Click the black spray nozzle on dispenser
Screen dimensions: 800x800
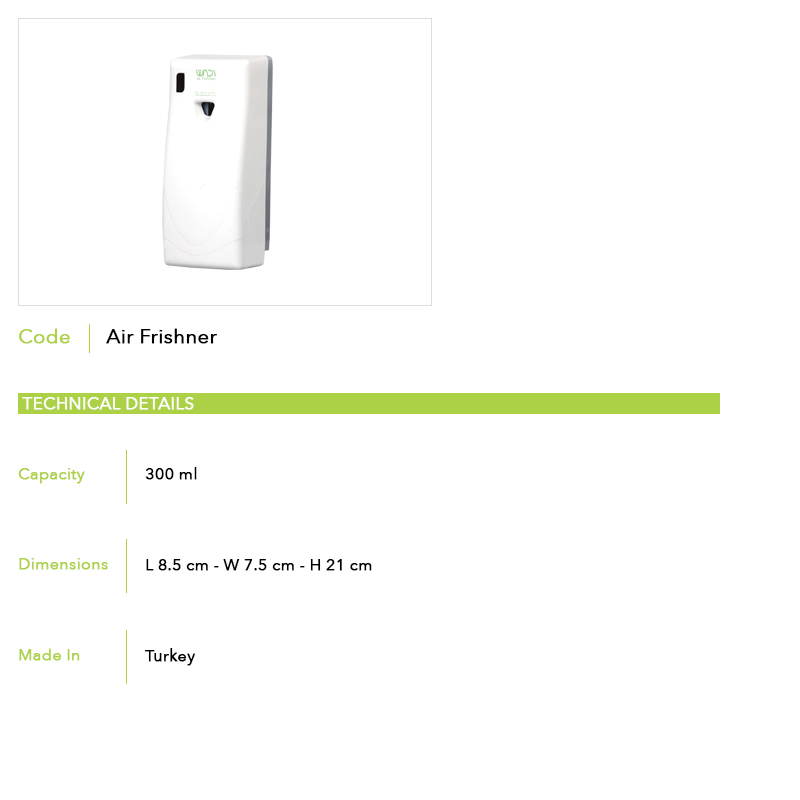tap(206, 109)
